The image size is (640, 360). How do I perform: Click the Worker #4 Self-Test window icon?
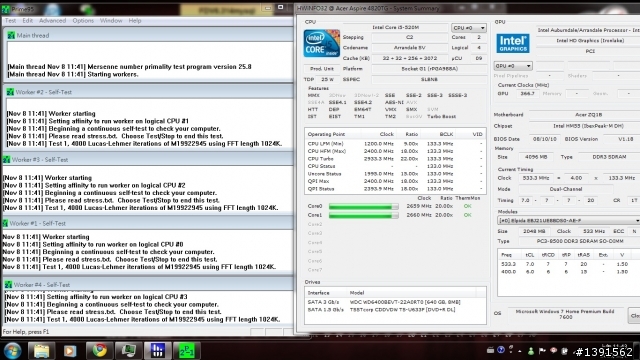(x=8, y=284)
